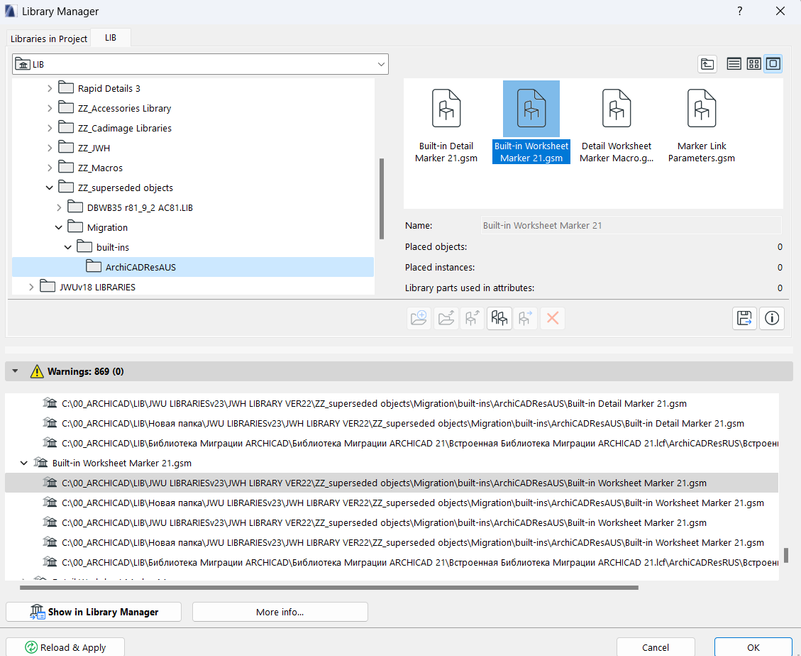The height and width of the screenshot is (656, 801).
Task: Expand the JWUv18 LIBRARIES folder
Action: (x=31, y=287)
